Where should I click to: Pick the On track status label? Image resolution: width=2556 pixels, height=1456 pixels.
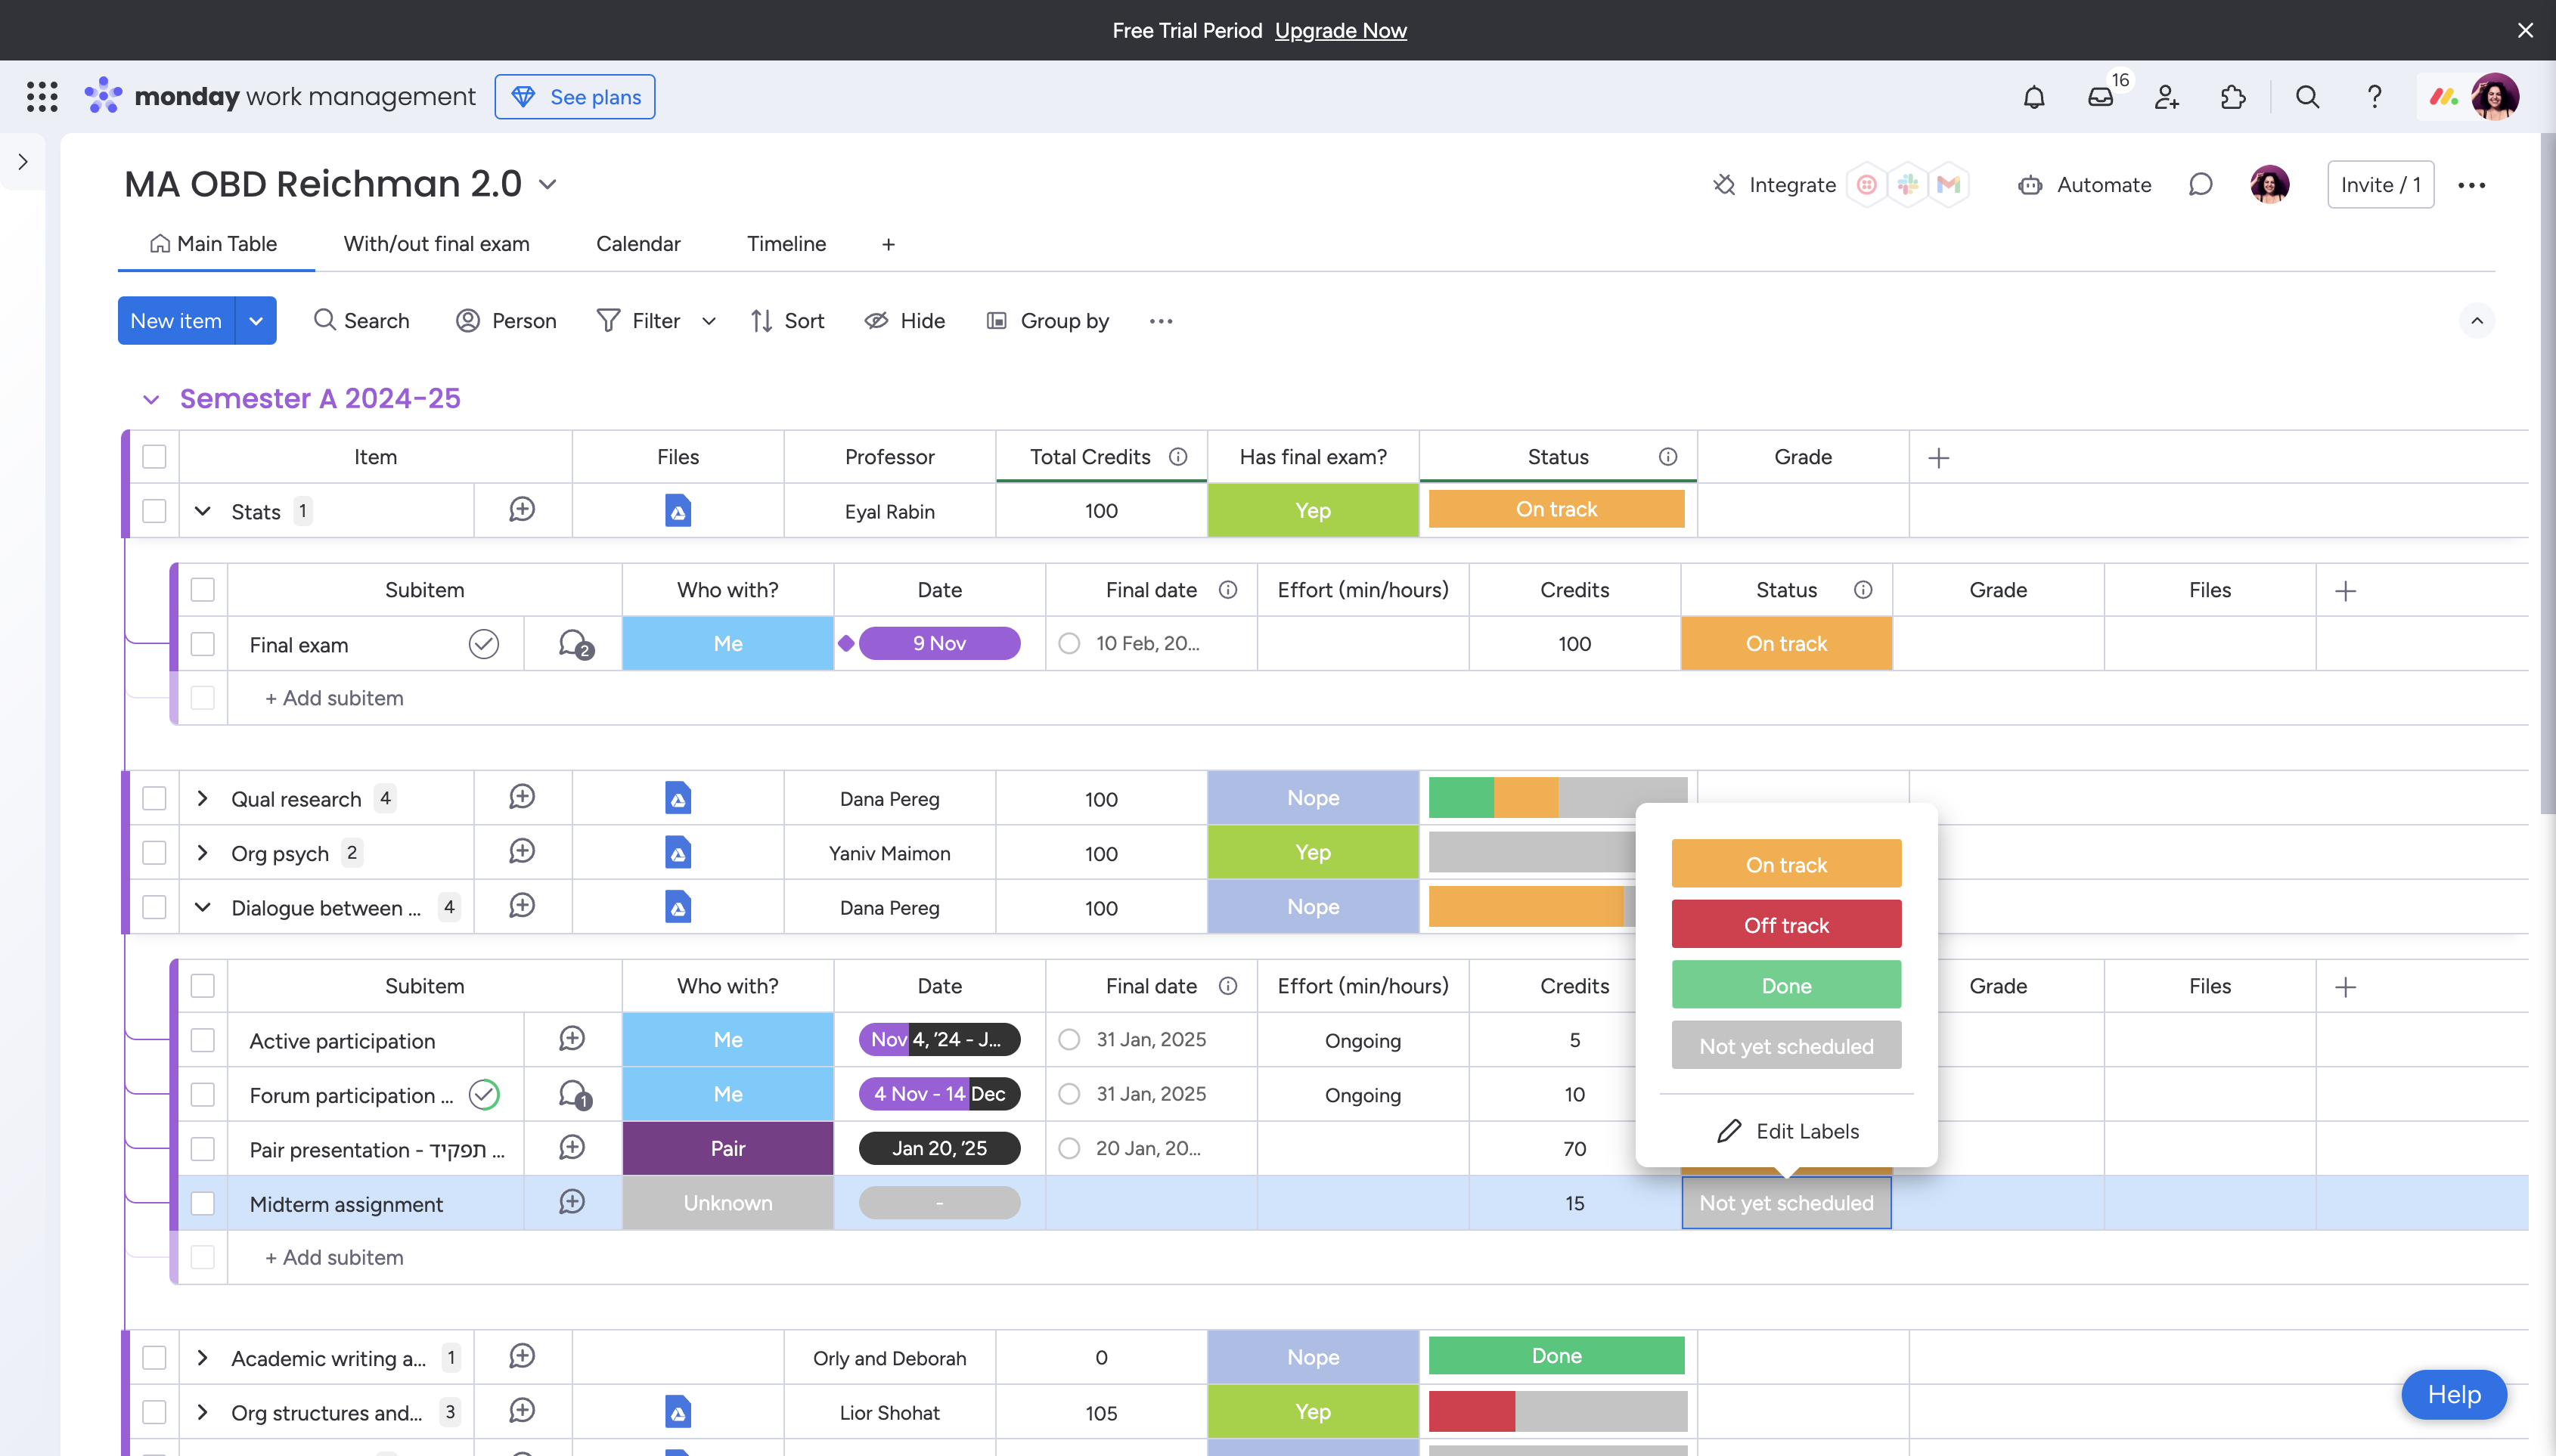[1786, 864]
